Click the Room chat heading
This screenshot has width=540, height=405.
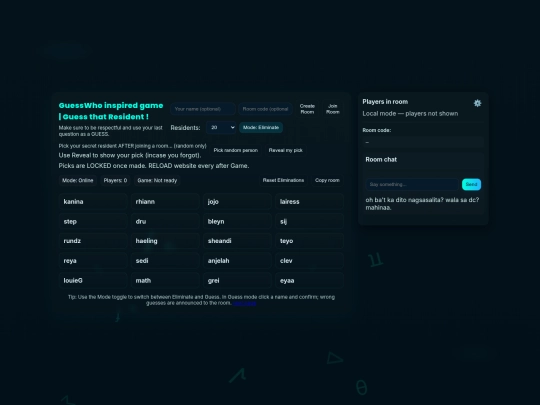point(381,159)
